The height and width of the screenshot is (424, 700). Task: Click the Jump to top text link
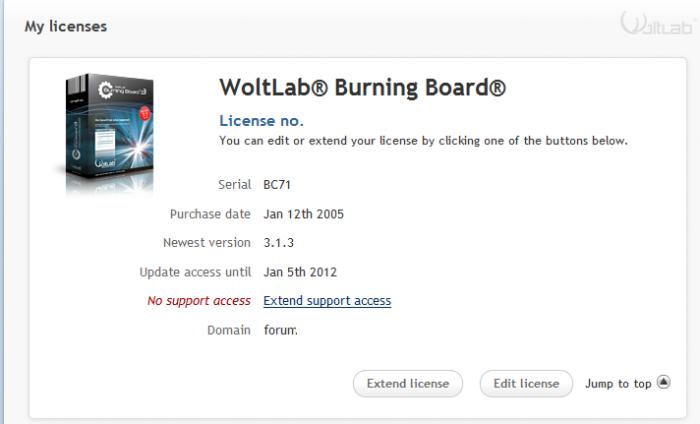click(618, 384)
